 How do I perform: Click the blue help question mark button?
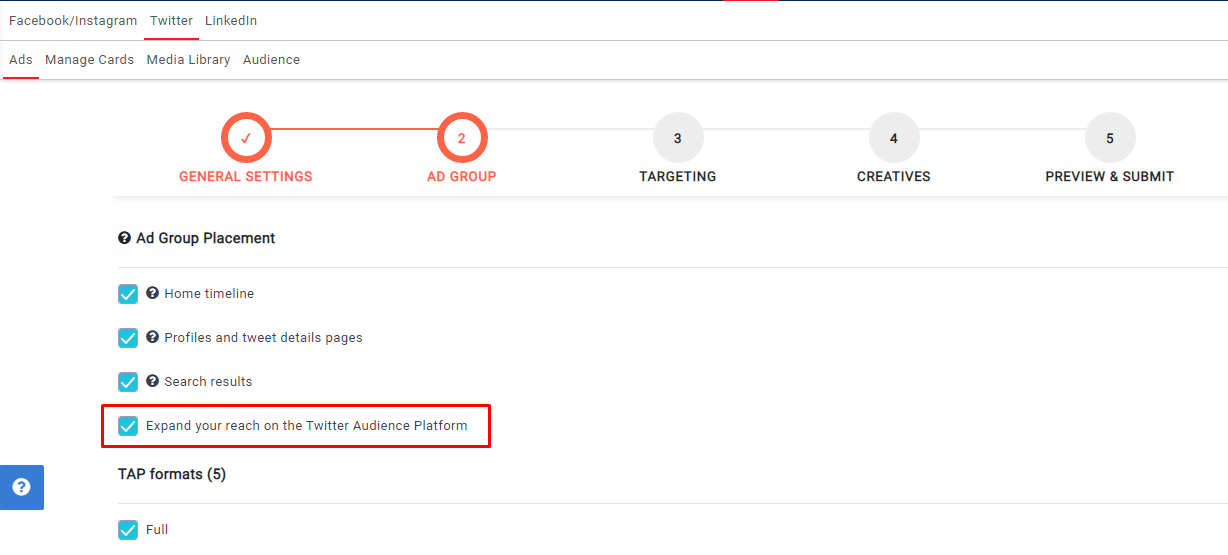tap(21, 487)
